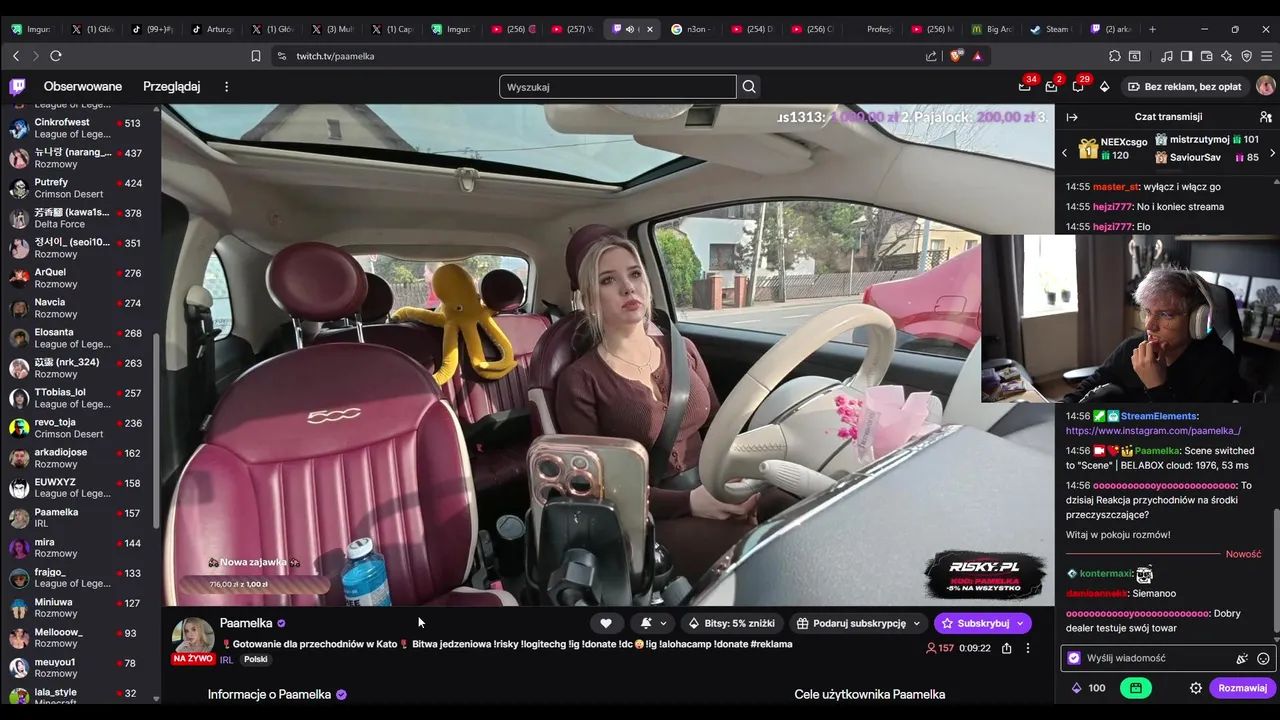
Task: Open revo_toja channel in the sidebar
Action: point(79,428)
